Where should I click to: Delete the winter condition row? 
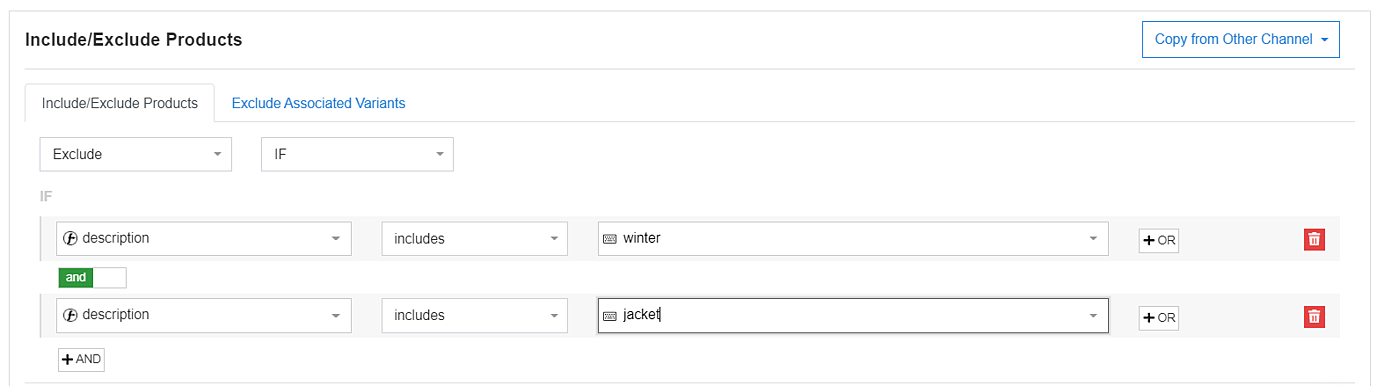[x=1314, y=239]
